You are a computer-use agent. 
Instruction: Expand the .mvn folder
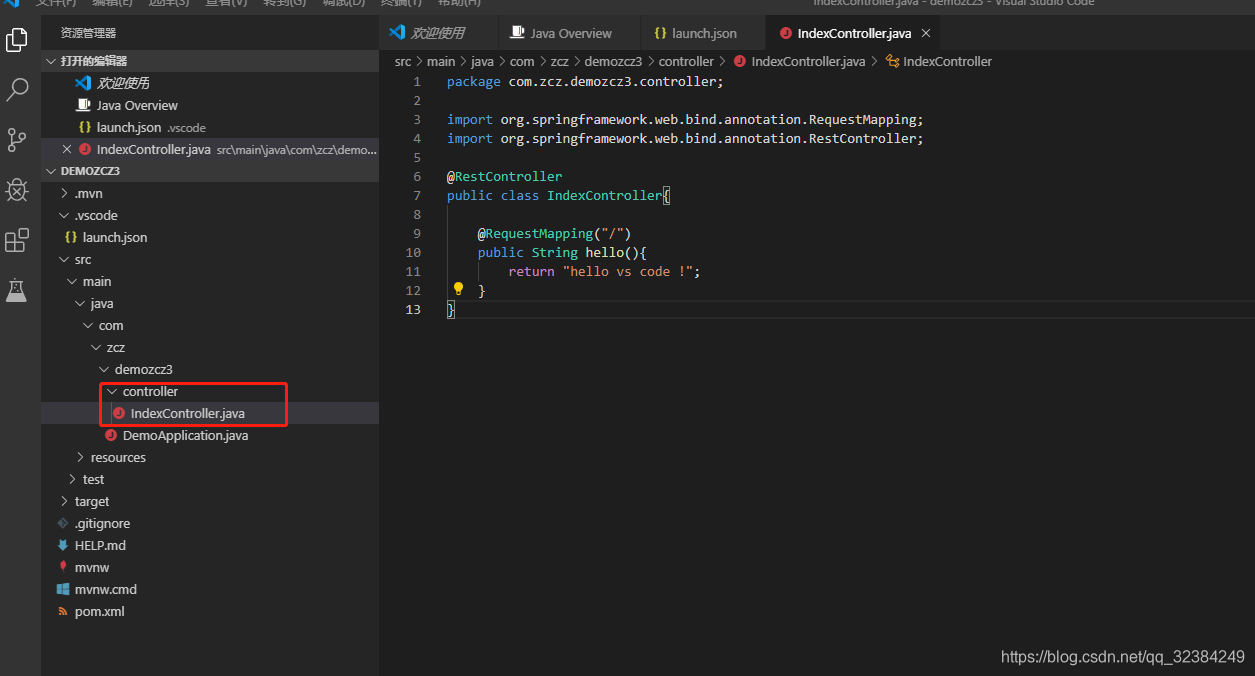pos(210,193)
